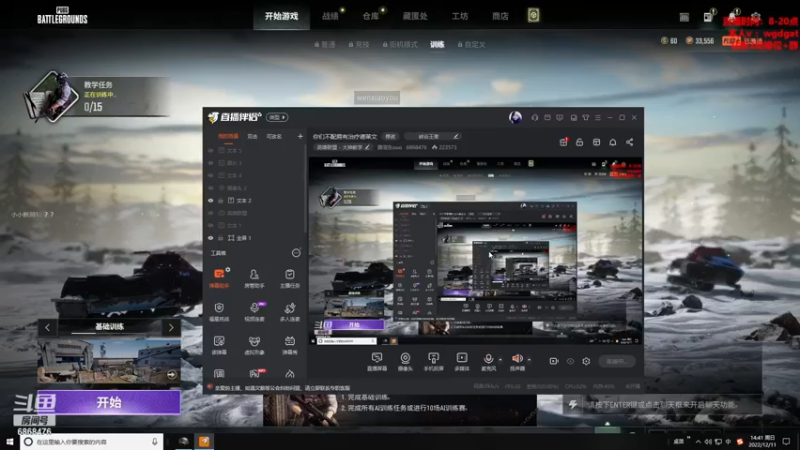Open the 工坊 tab in PUBG menu
The width and height of the screenshot is (800, 450).
point(460,16)
